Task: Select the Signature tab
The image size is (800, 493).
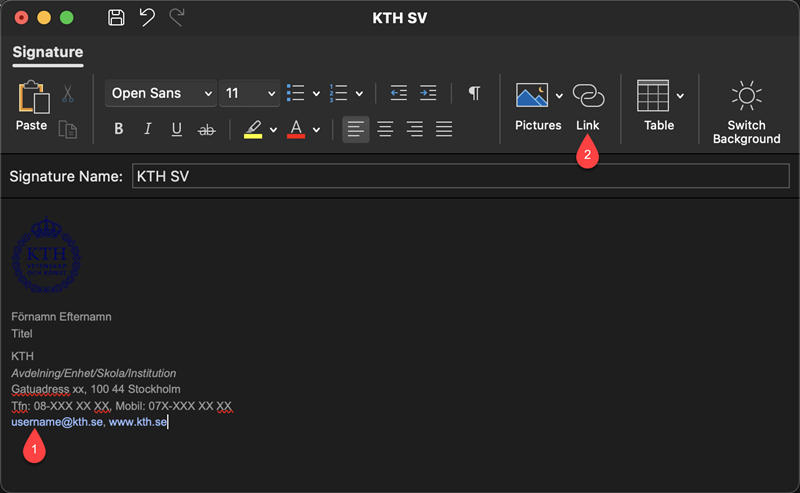Action: (47, 52)
